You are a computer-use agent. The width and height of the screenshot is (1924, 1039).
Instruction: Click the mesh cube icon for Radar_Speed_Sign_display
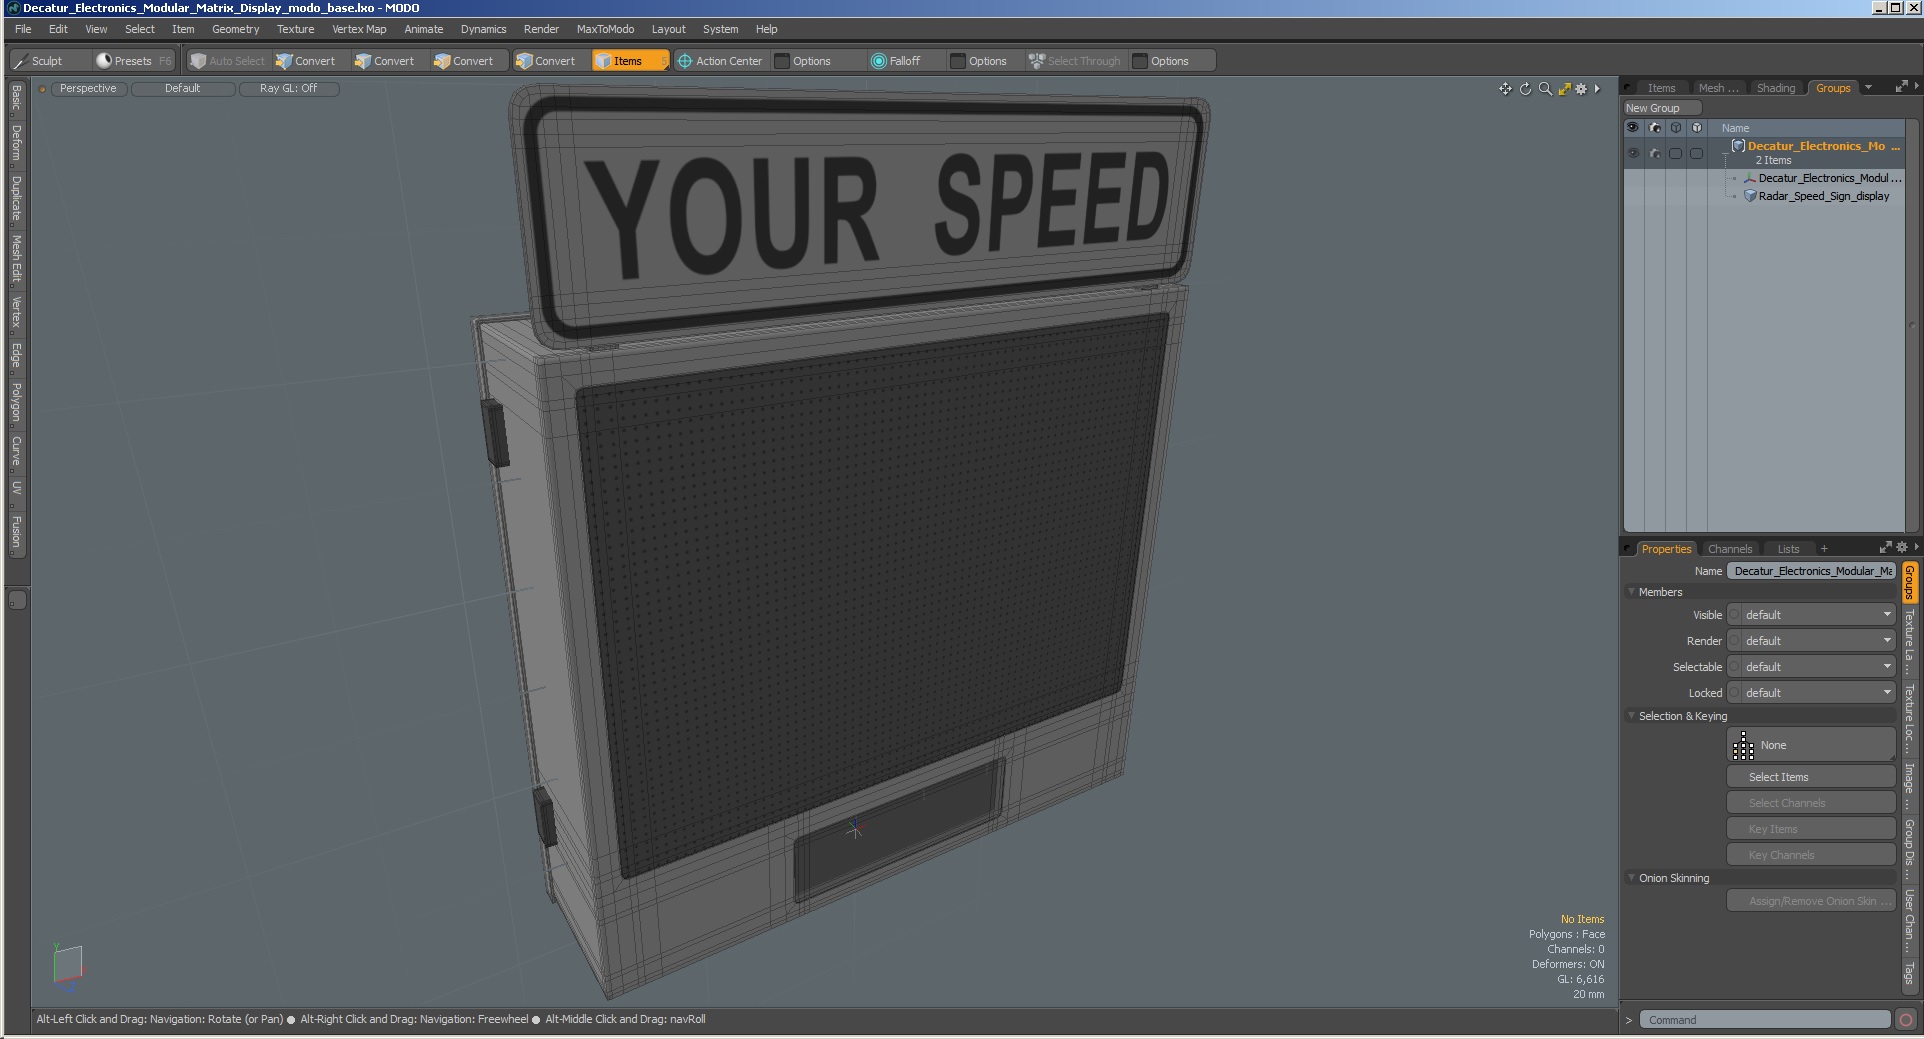tap(1750, 196)
